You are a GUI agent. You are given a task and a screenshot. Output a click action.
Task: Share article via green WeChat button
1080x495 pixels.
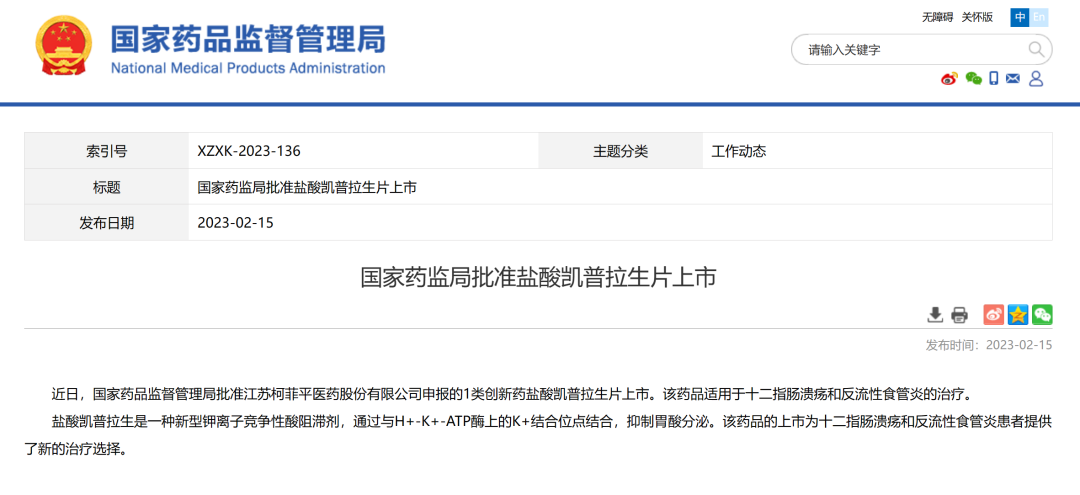click(1042, 315)
